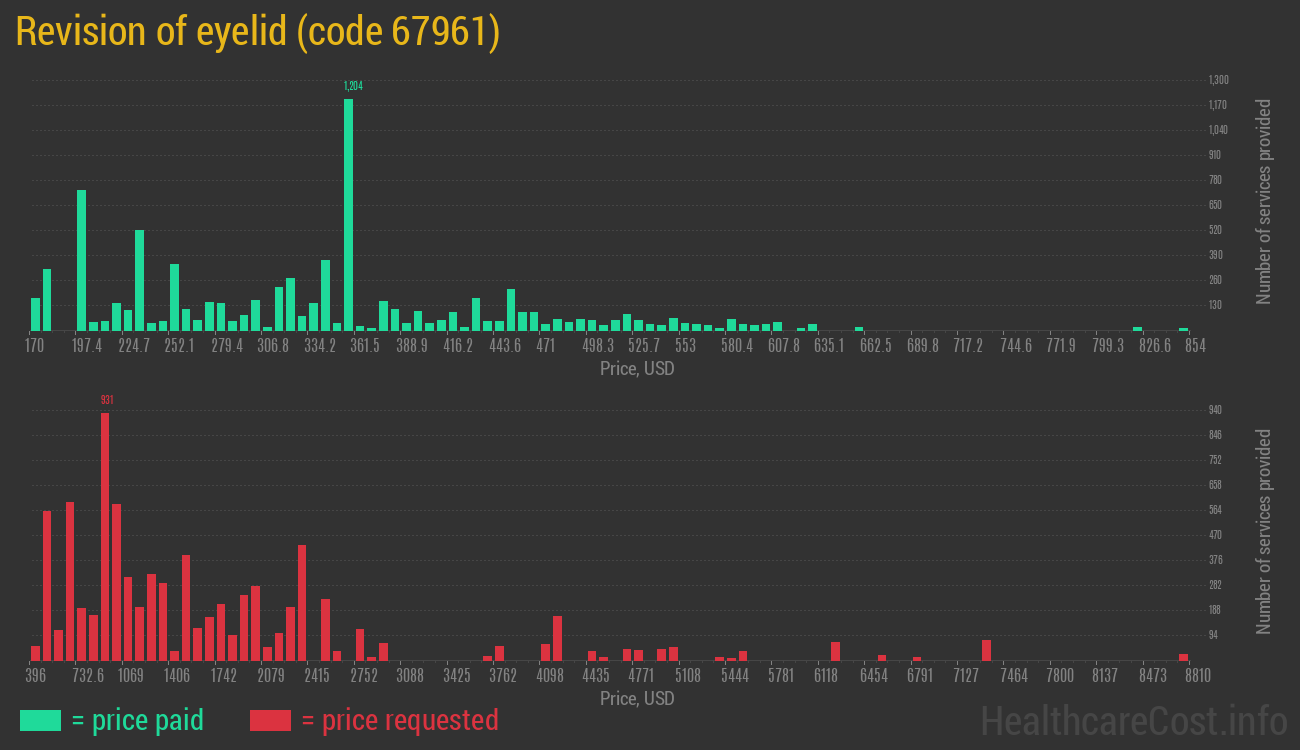The height and width of the screenshot is (750, 1300).
Task: Click the red bar at far right near 8810
Action: pyautogui.click(x=1183, y=657)
